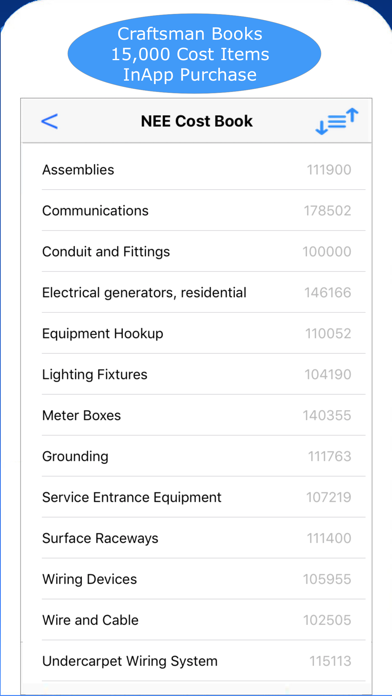Viewport: 392px width, 696px height.
Task: Choose Electrical generators, residential
Action: pos(196,293)
